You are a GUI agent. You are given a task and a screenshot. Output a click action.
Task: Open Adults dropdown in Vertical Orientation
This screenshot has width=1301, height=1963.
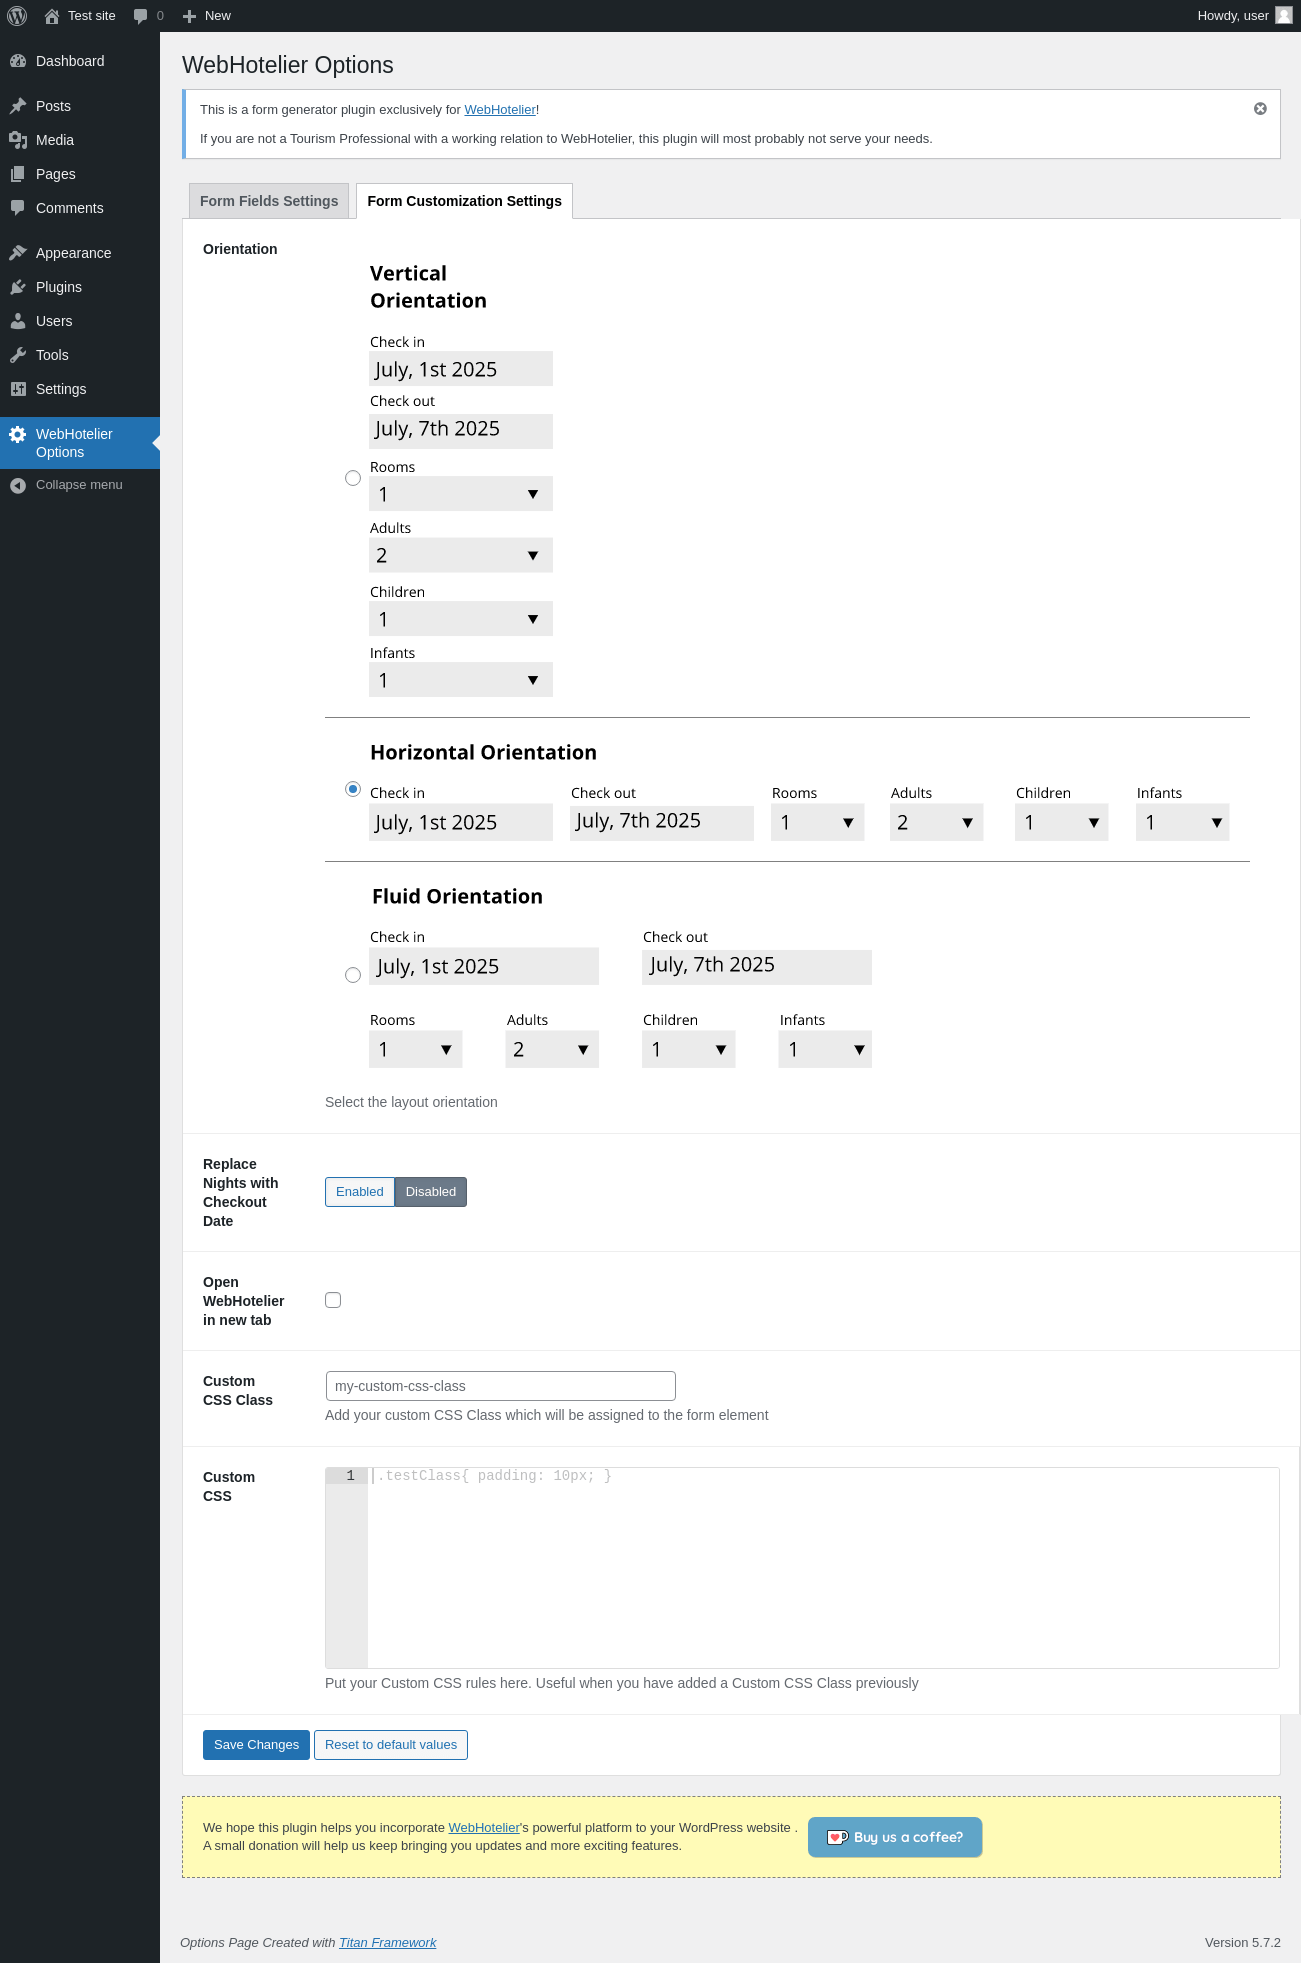[x=461, y=555]
